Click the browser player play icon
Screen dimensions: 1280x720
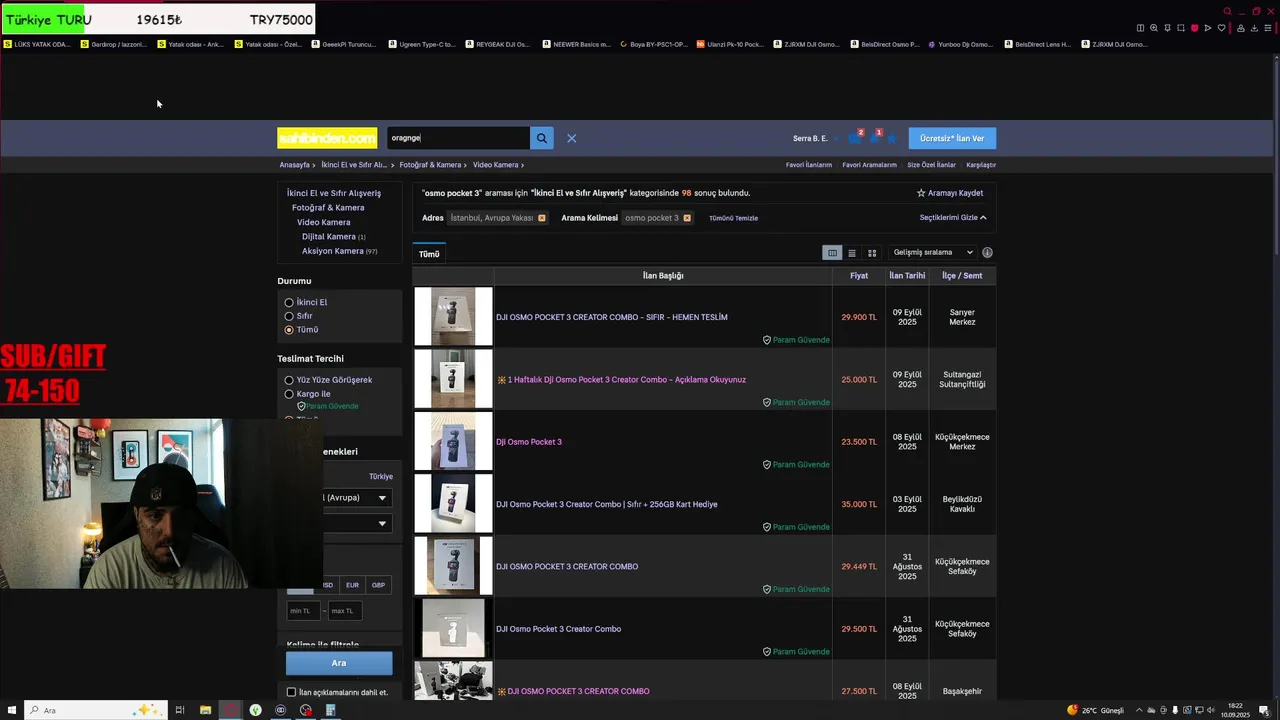click(x=1208, y=28)
